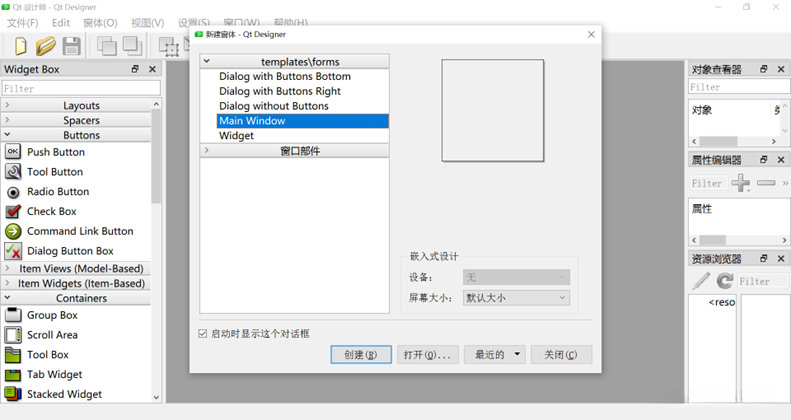Expand the Spacers category
Screen dimensions: 791x420
pos(7,120)
